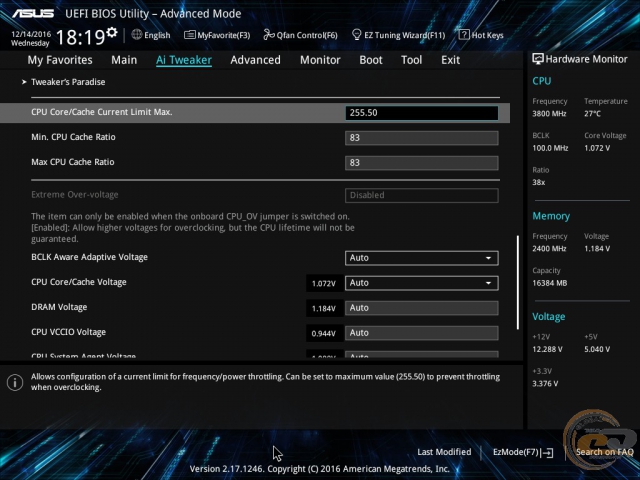The width and height of the screenshot is (640, 480).
Task: Click the Max CPU Cache Ratio field
Action: point(422,163)
